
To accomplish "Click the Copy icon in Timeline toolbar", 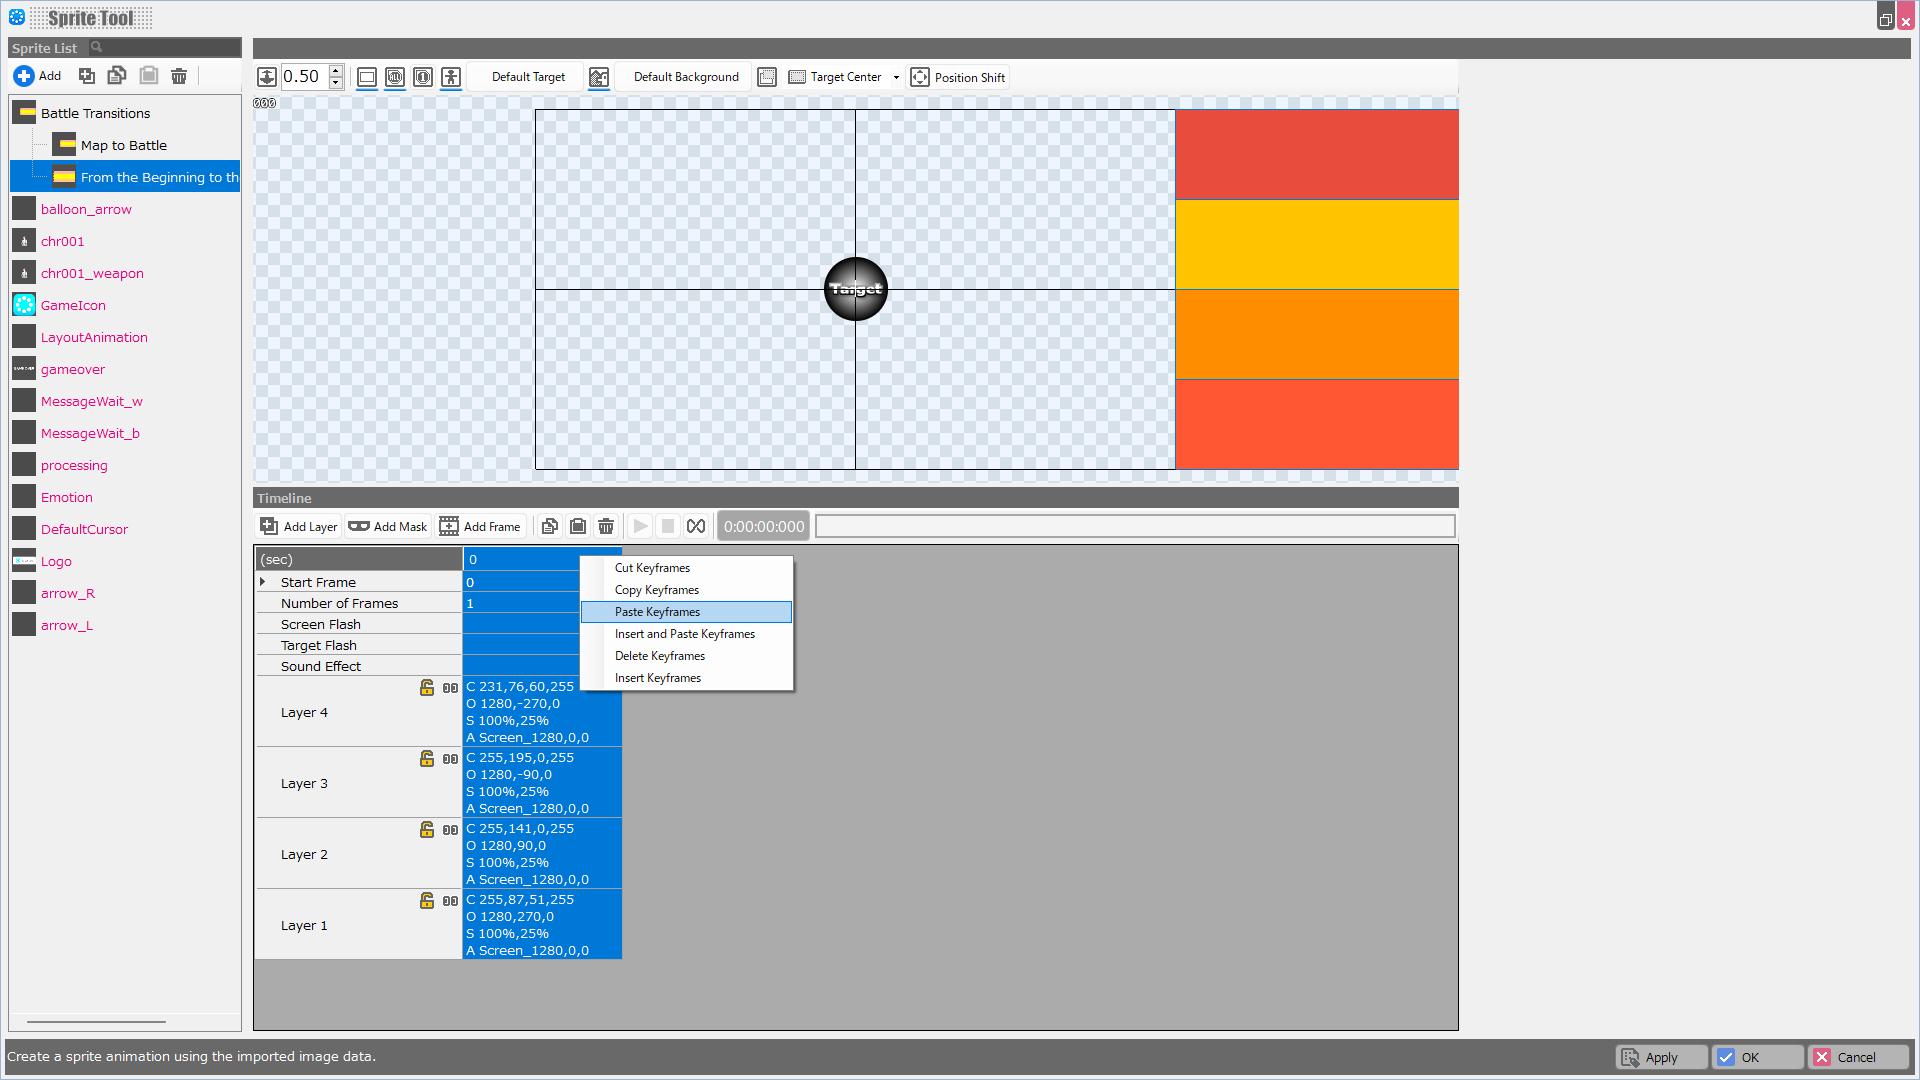I will [x=549, y=525].
